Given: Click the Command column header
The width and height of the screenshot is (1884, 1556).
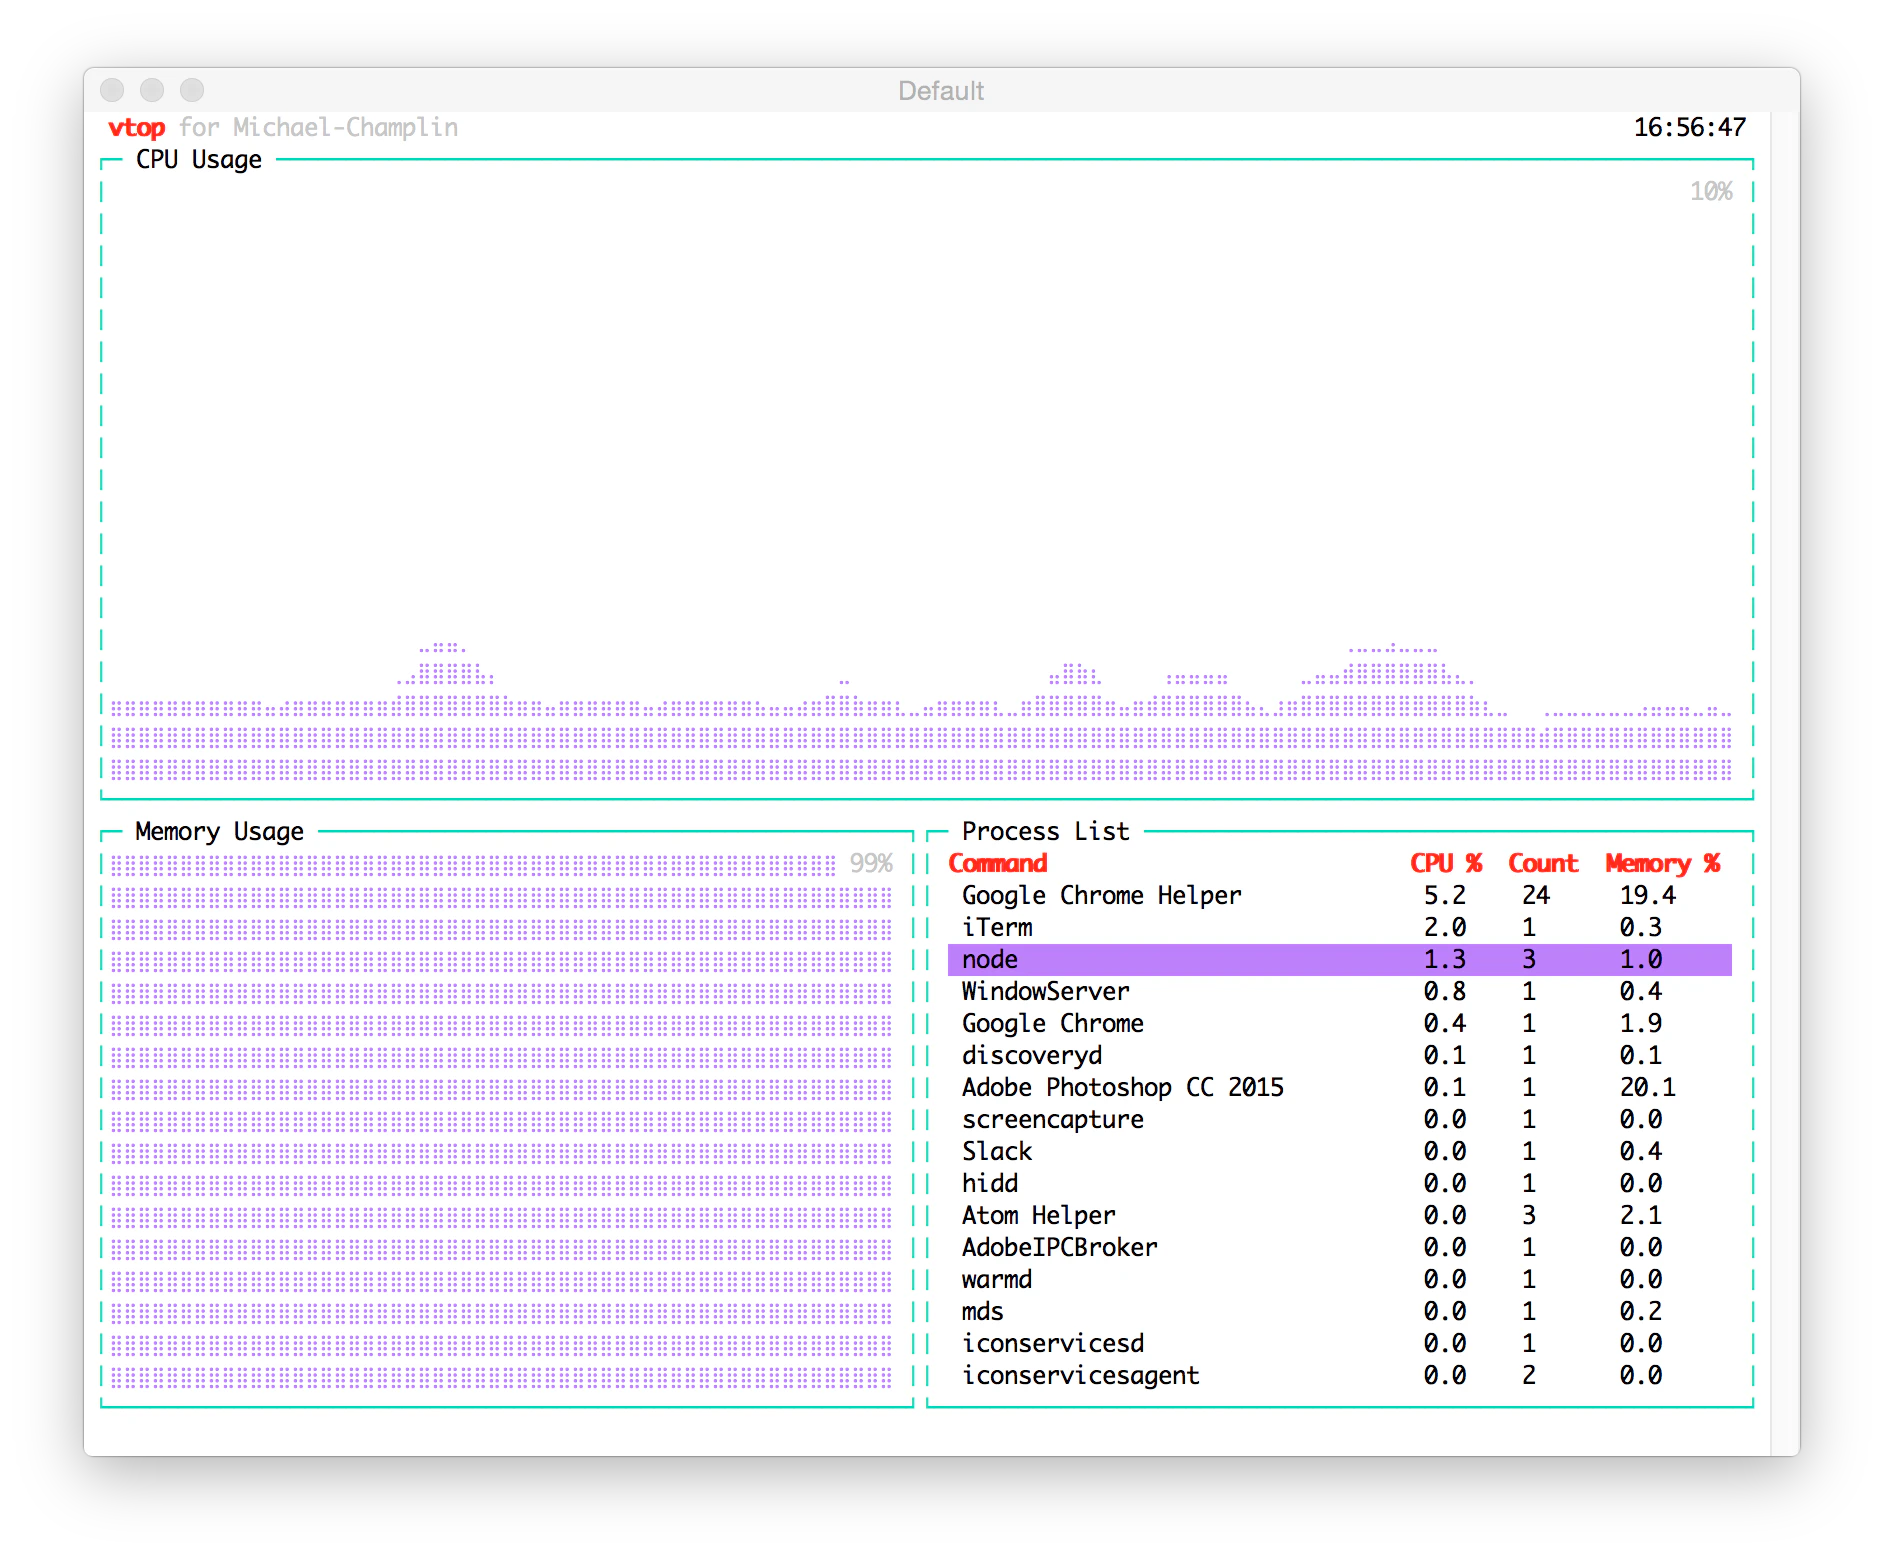Looking at the screenshot, I should (x=998, y=863).
